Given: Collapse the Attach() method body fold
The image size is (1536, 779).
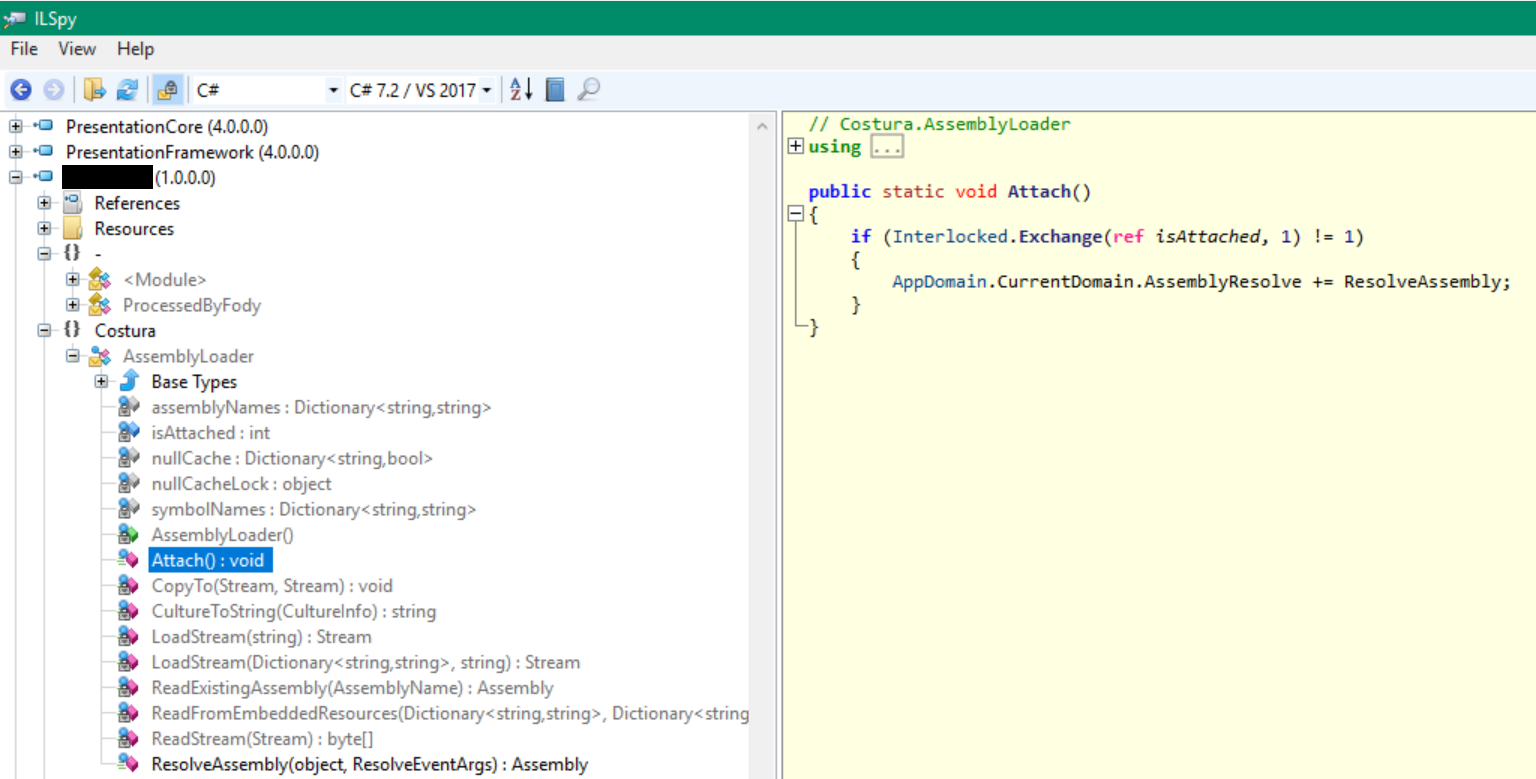Looking at the screenshot, I should (x=796, y=213).
